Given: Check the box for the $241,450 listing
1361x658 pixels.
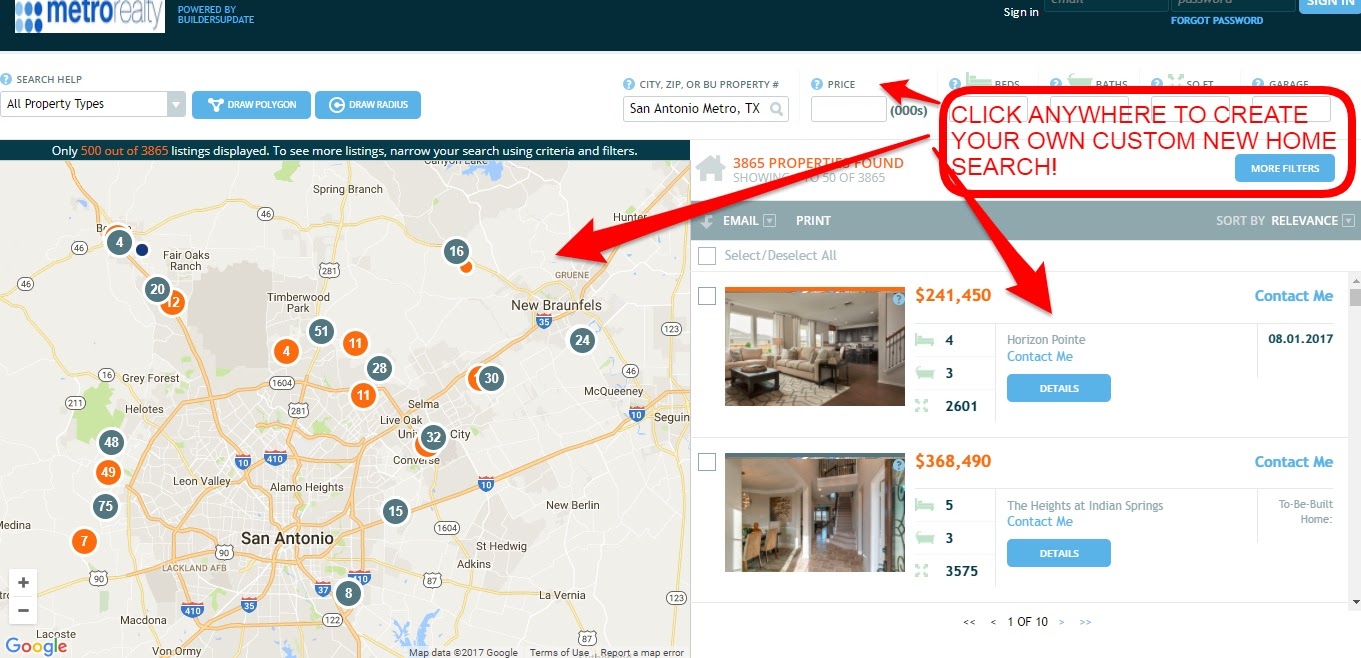Looking at the screenshot, I should (x=707, y=296).
